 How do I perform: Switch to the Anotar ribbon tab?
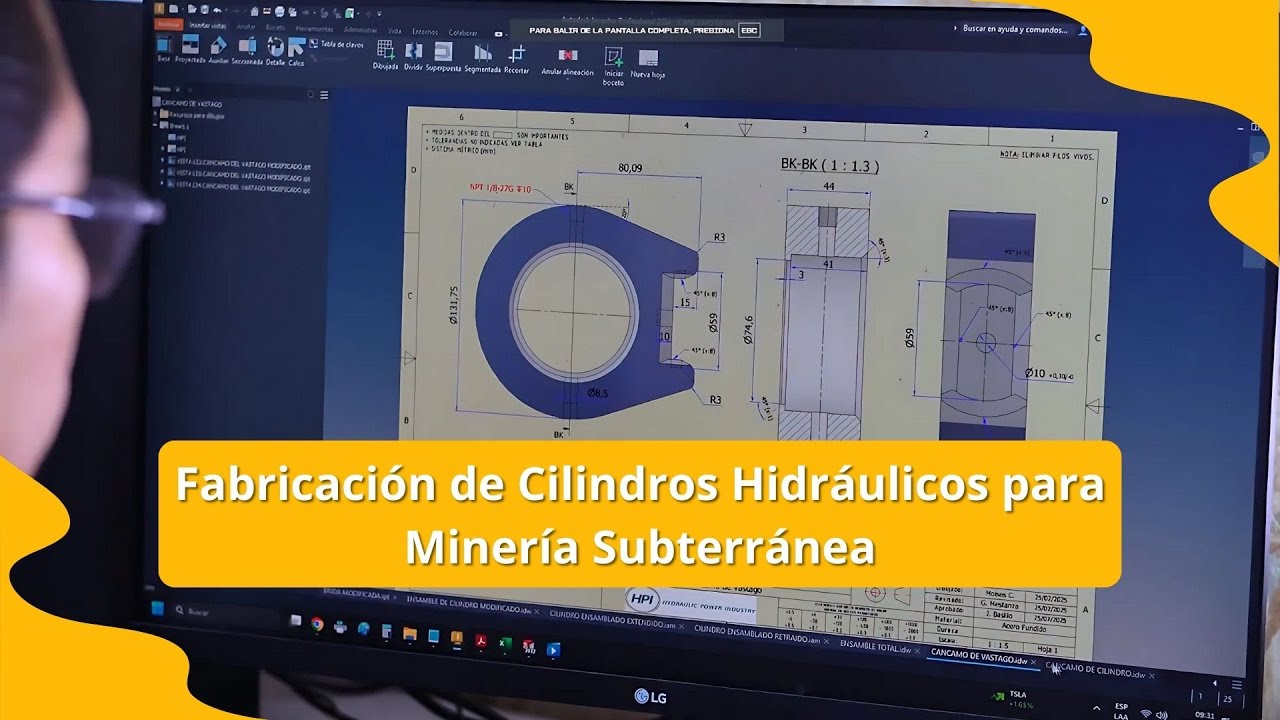246,27
